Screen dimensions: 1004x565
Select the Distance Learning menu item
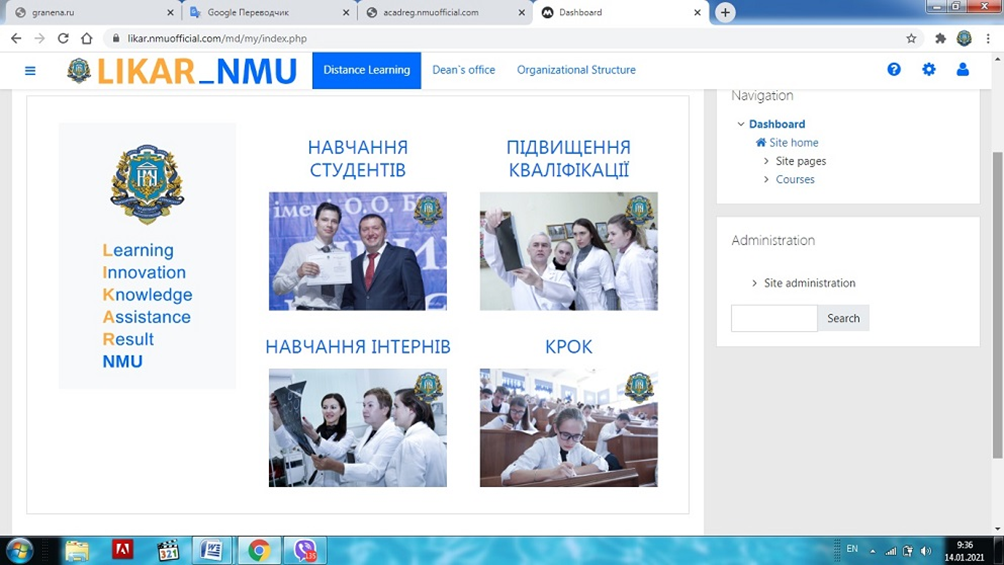point(366,70)
